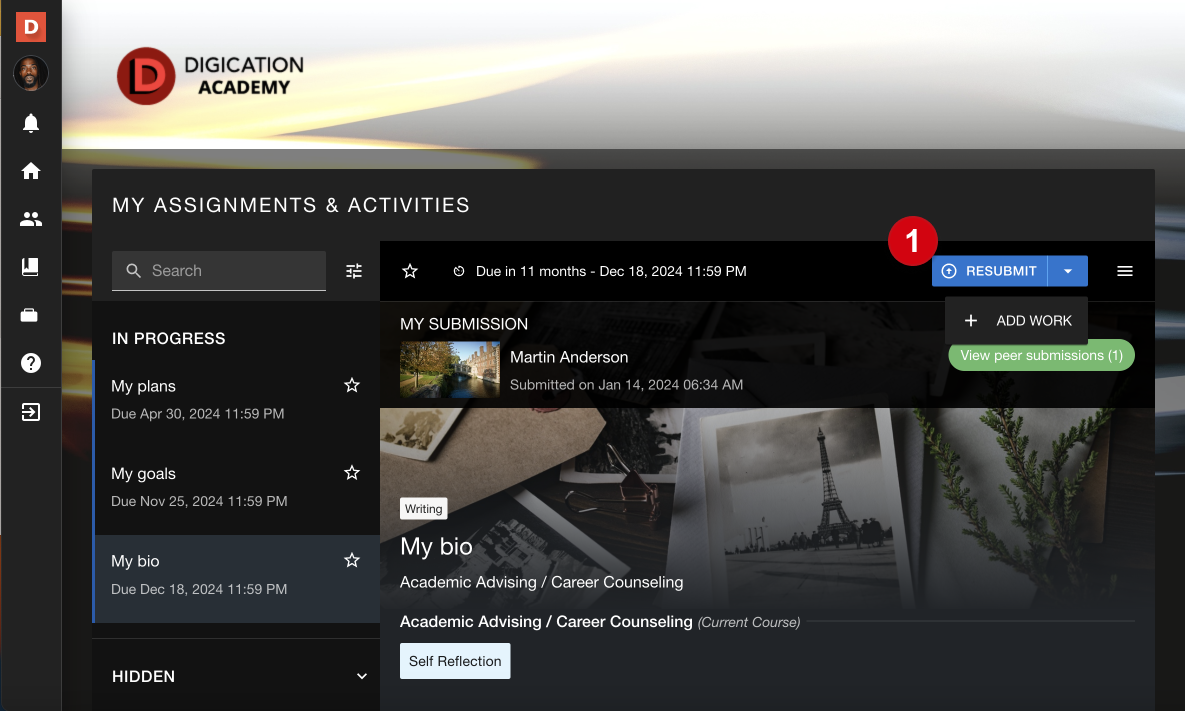Open the briefcase work icon
This screenshot has width=1185, height=711.
pyautogui.click(x=30, y=314)
